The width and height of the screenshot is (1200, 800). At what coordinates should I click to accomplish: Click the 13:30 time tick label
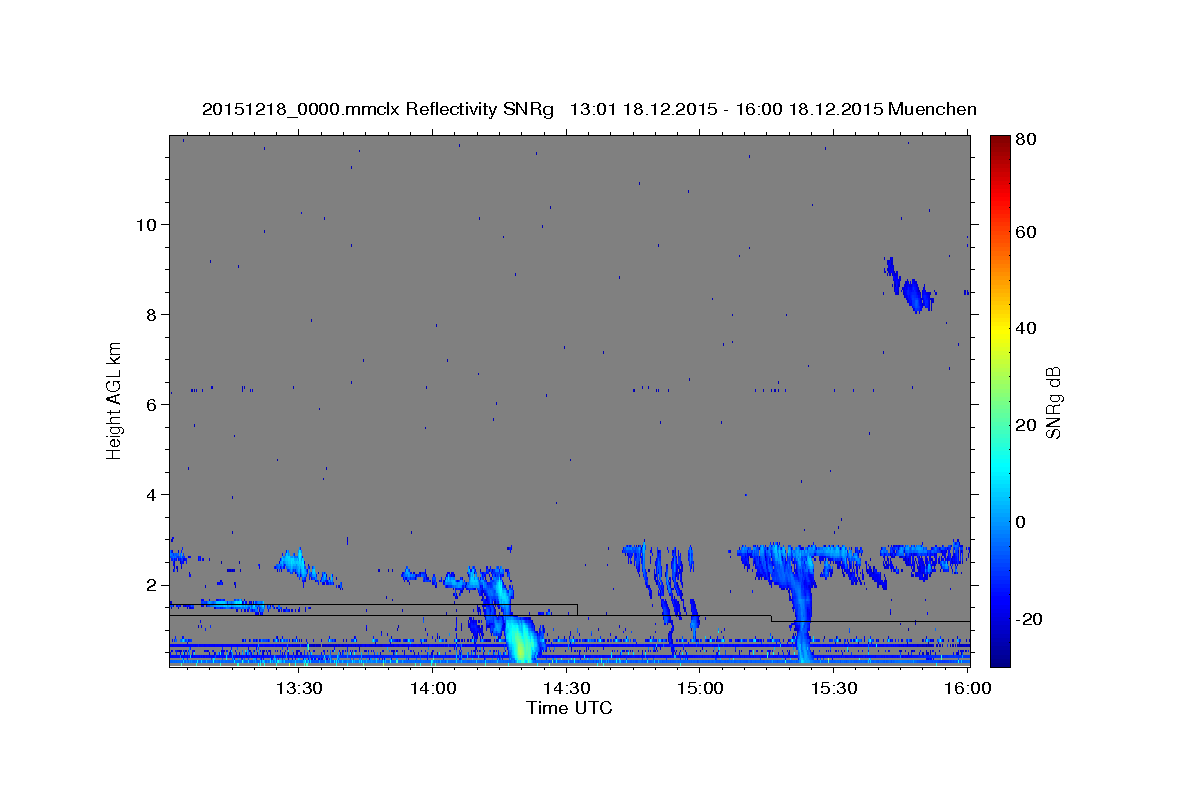pyautogui.click(x=299, y=688)
